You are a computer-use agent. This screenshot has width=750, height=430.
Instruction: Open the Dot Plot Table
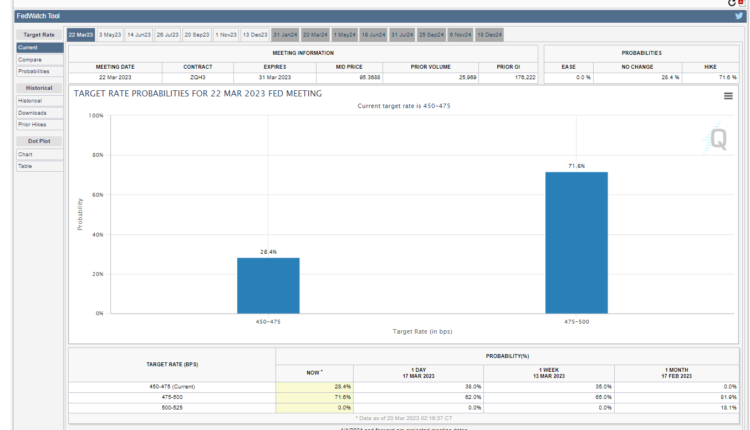tap(25, 166)
